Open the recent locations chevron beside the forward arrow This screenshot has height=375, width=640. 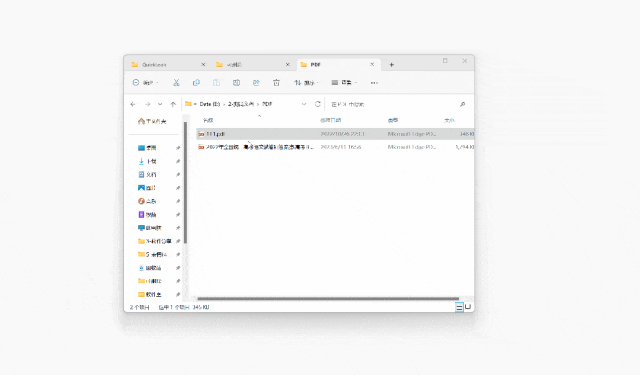[160, 104]
